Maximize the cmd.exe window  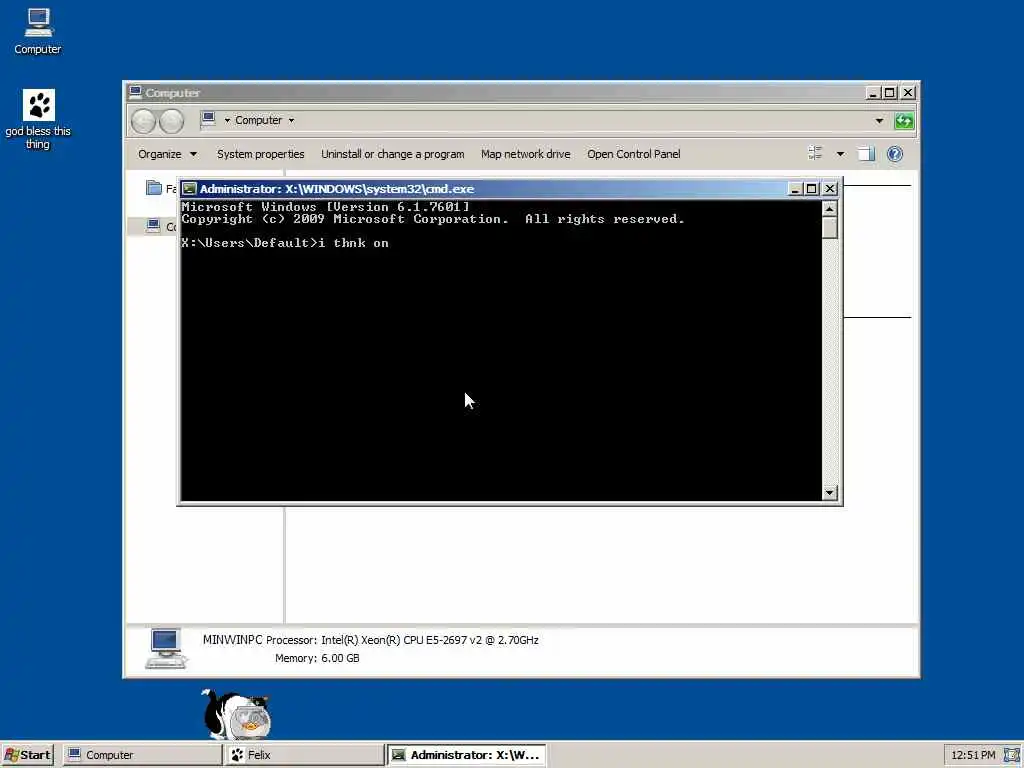click(811, 189)
